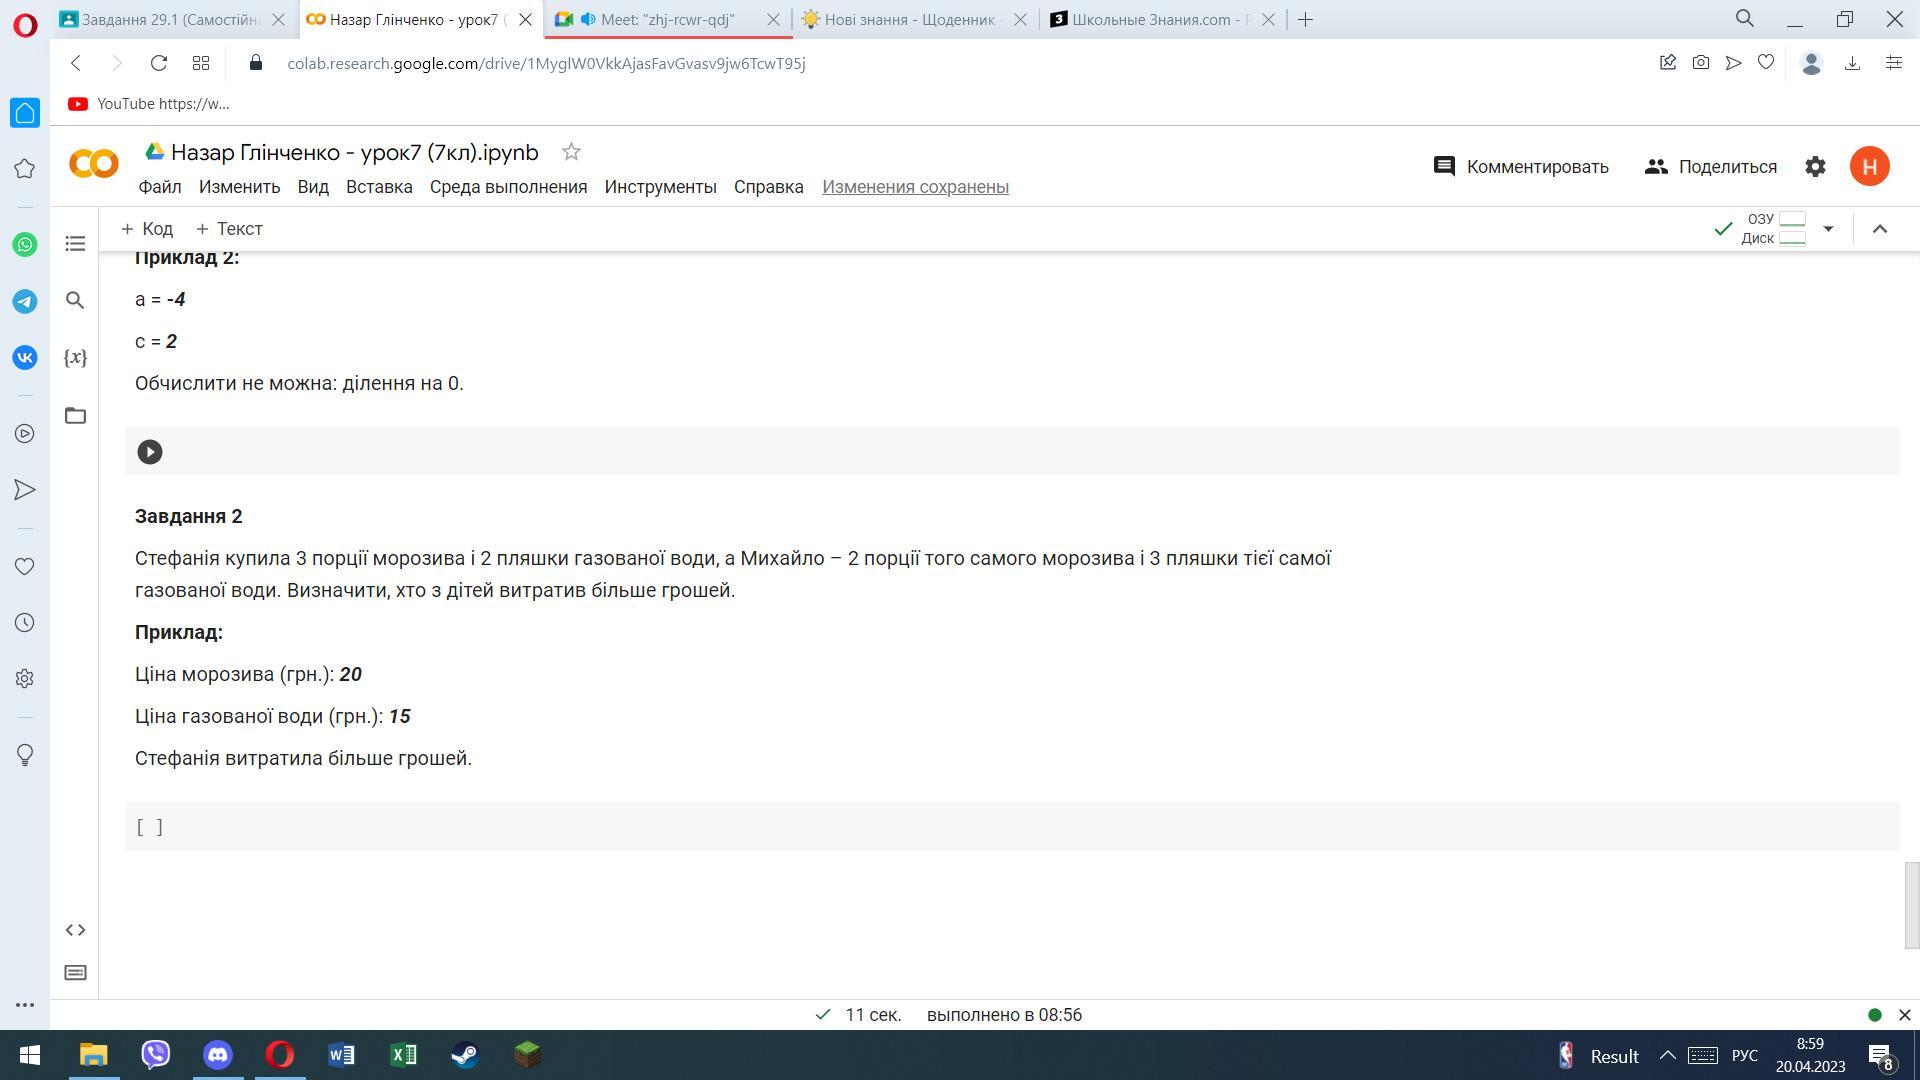Open Изменения сохранены revision link
The width and height of the screenshot is (1920, 1080).
(915, 187)
